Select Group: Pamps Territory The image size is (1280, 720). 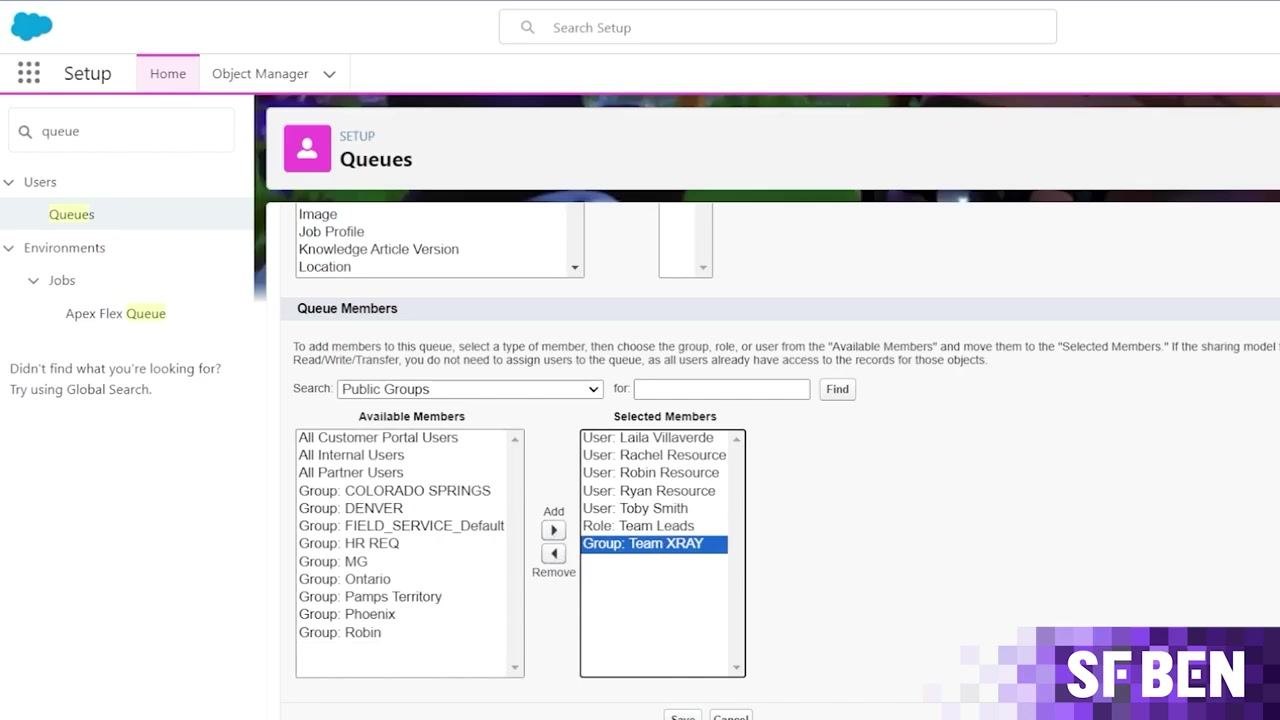(x=370, y=596)
